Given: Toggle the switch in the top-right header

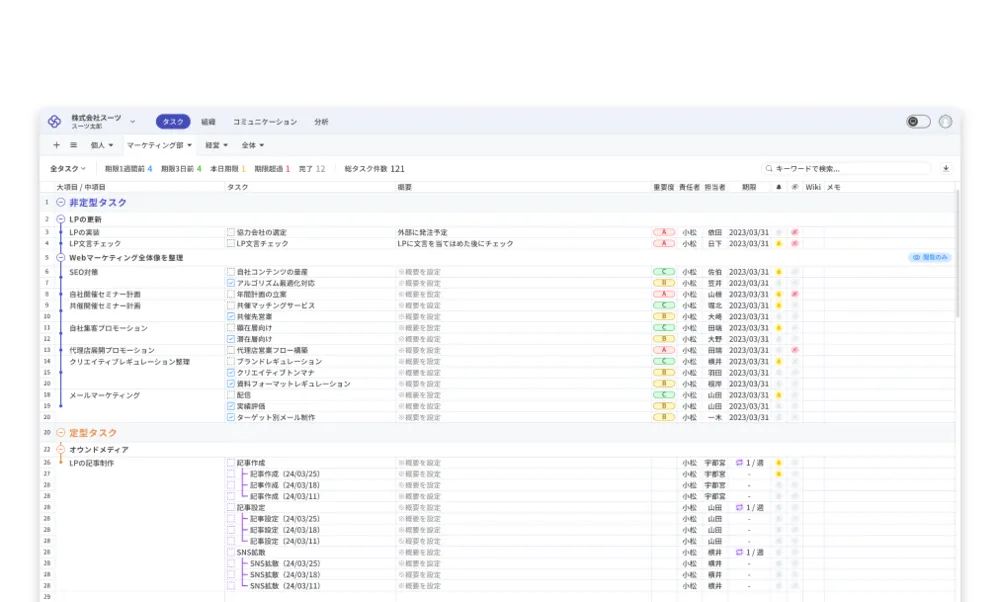Looking at the screenshot, I should point(918,122).
